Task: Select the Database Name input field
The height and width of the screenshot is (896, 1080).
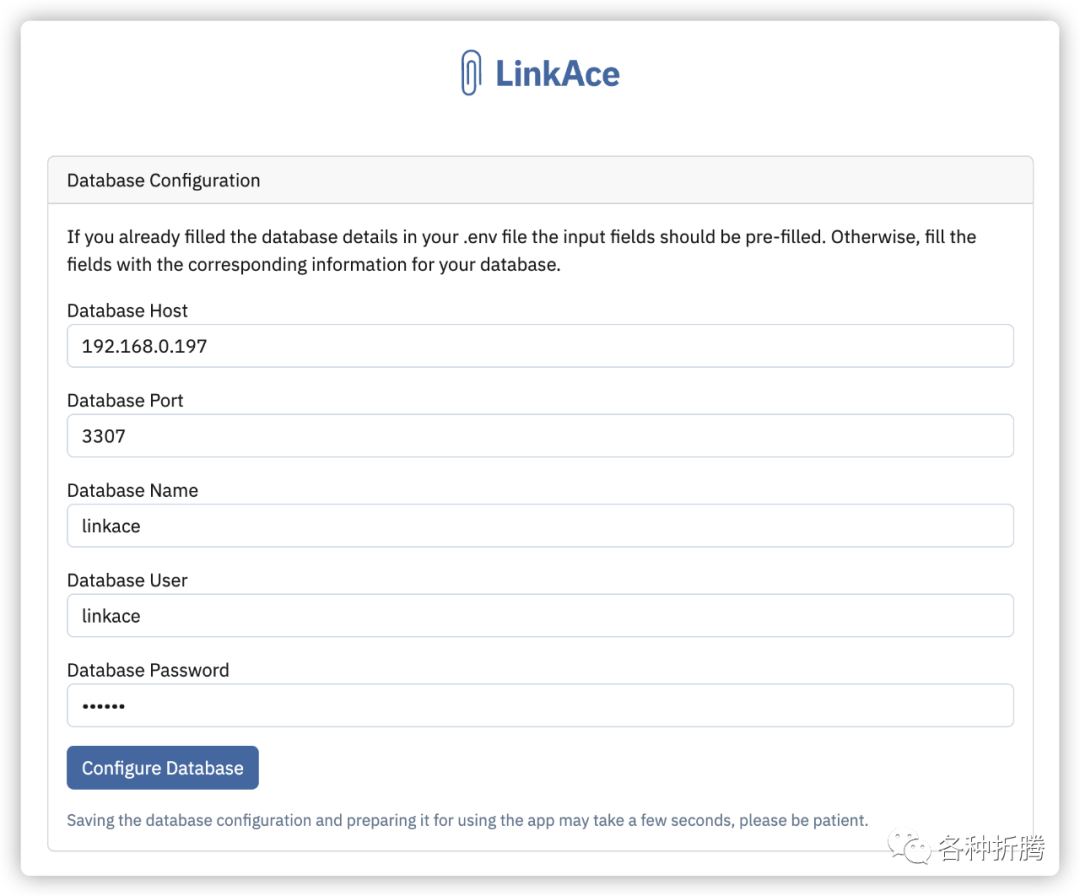Action: click(x=540, y=526)
